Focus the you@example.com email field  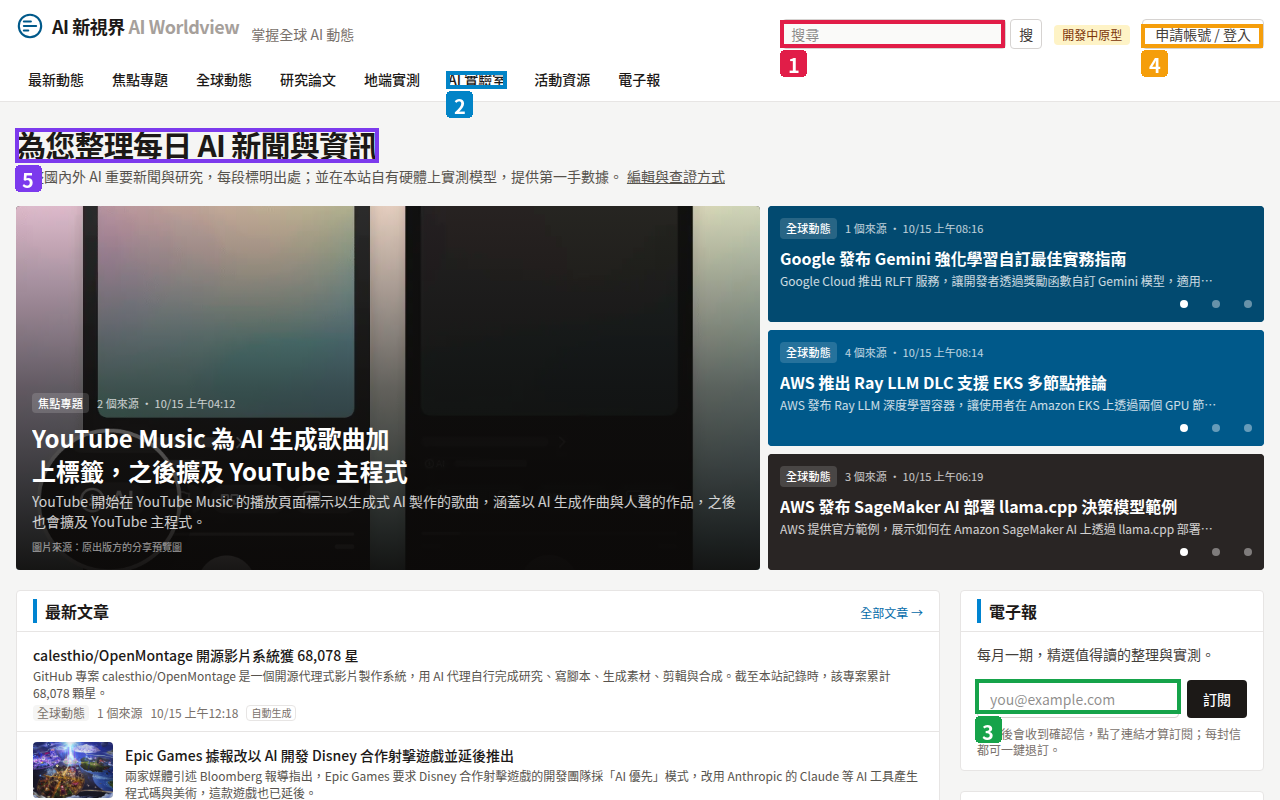pos(1078,699)
